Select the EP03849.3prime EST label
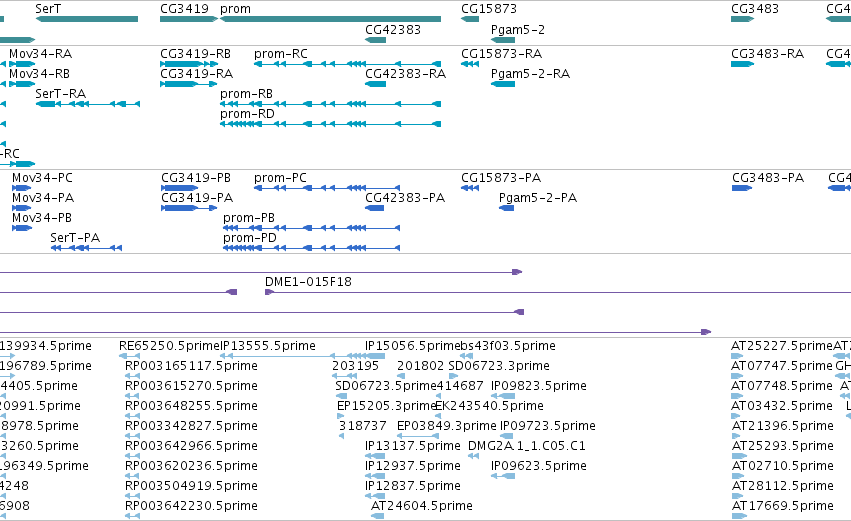Image resolution: width=851 pixels, height=521 pixels. tap(447, 427)
